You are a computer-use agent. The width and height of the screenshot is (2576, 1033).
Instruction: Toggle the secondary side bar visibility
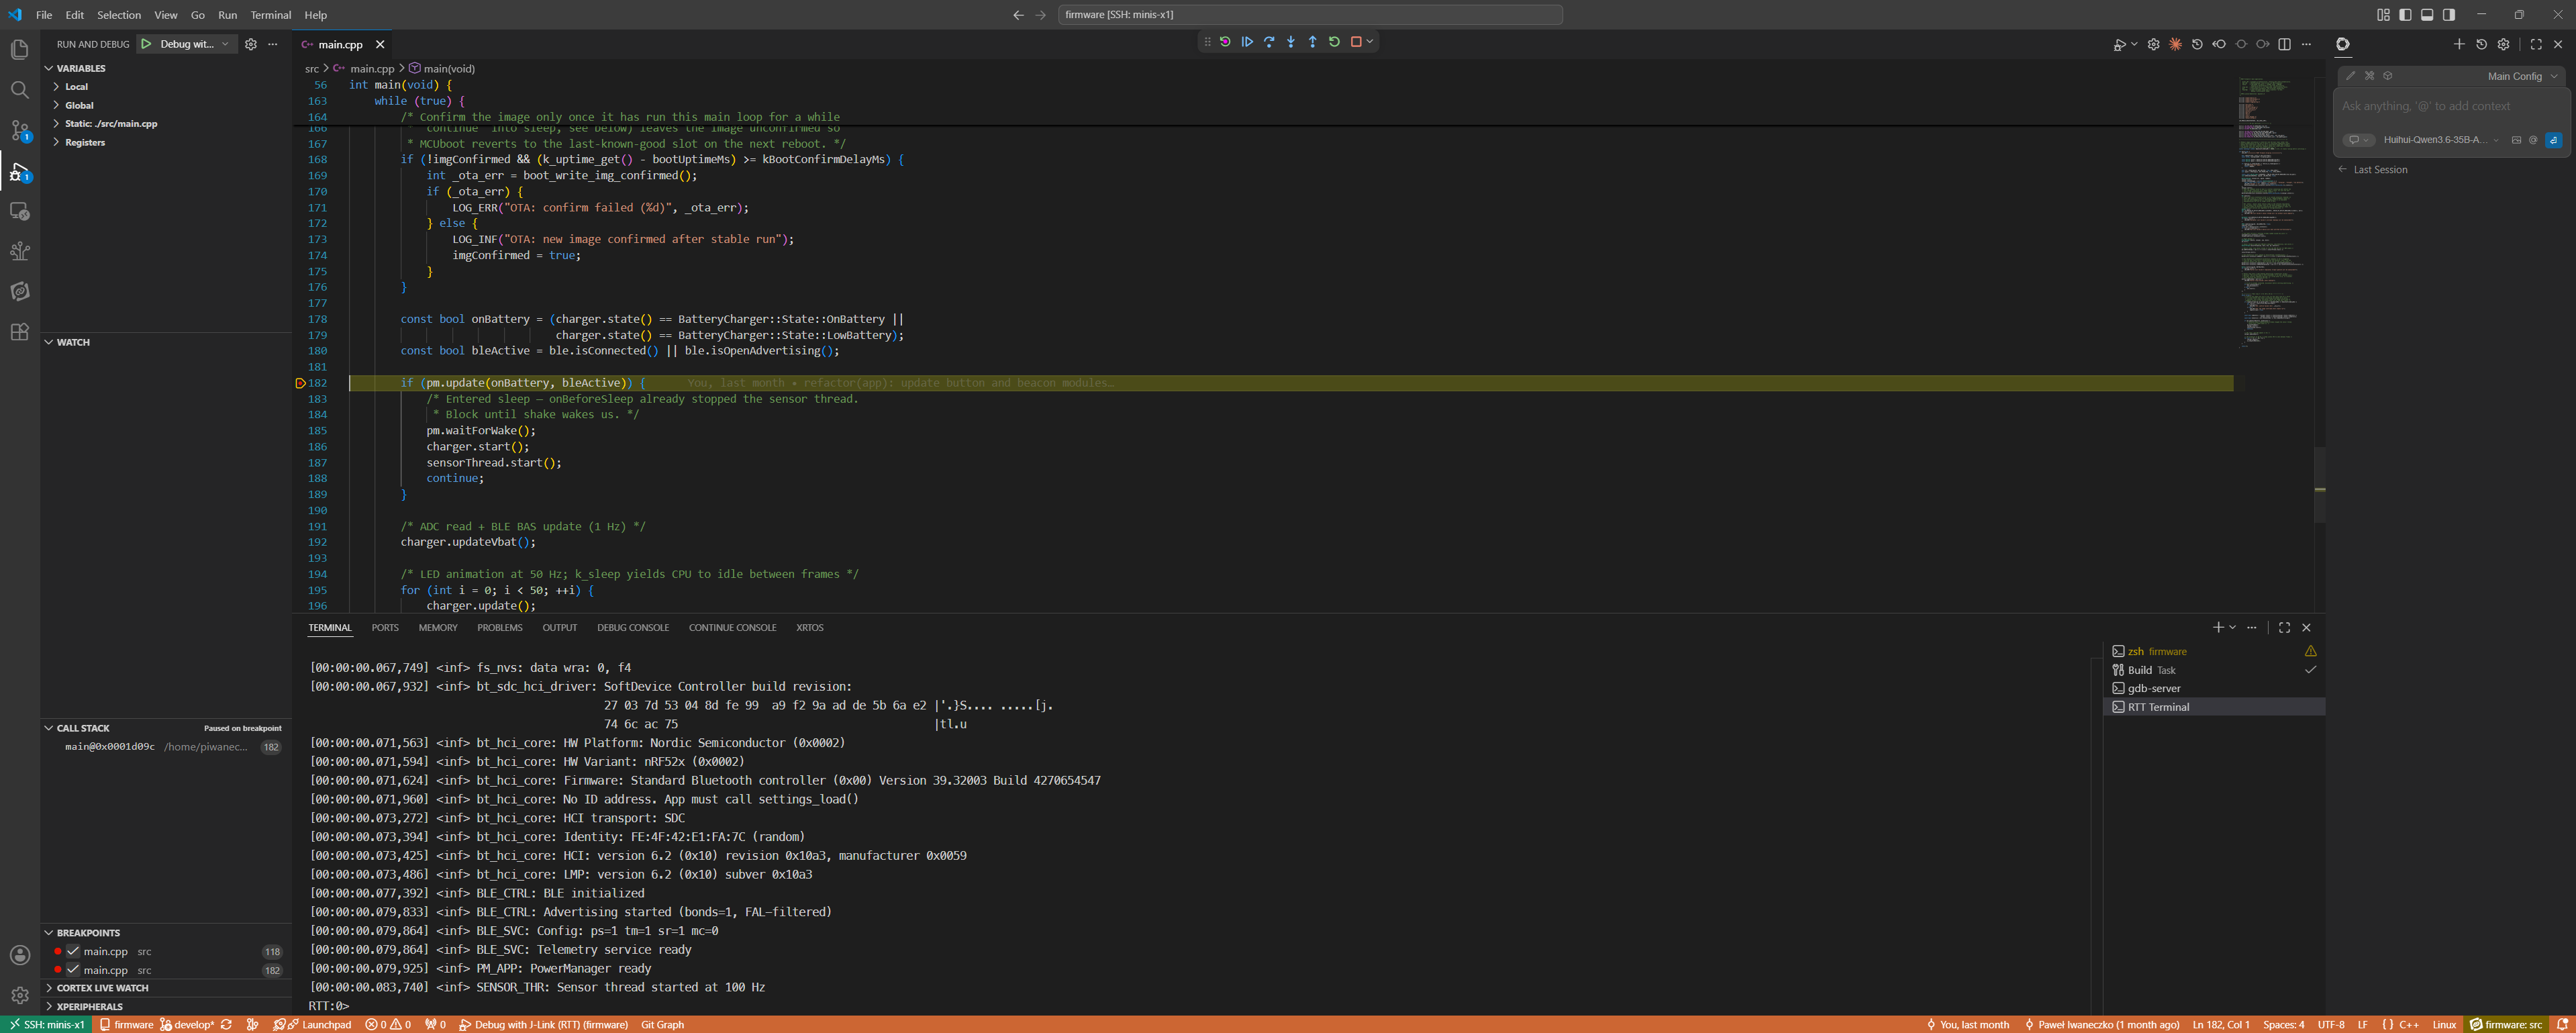2449,15
